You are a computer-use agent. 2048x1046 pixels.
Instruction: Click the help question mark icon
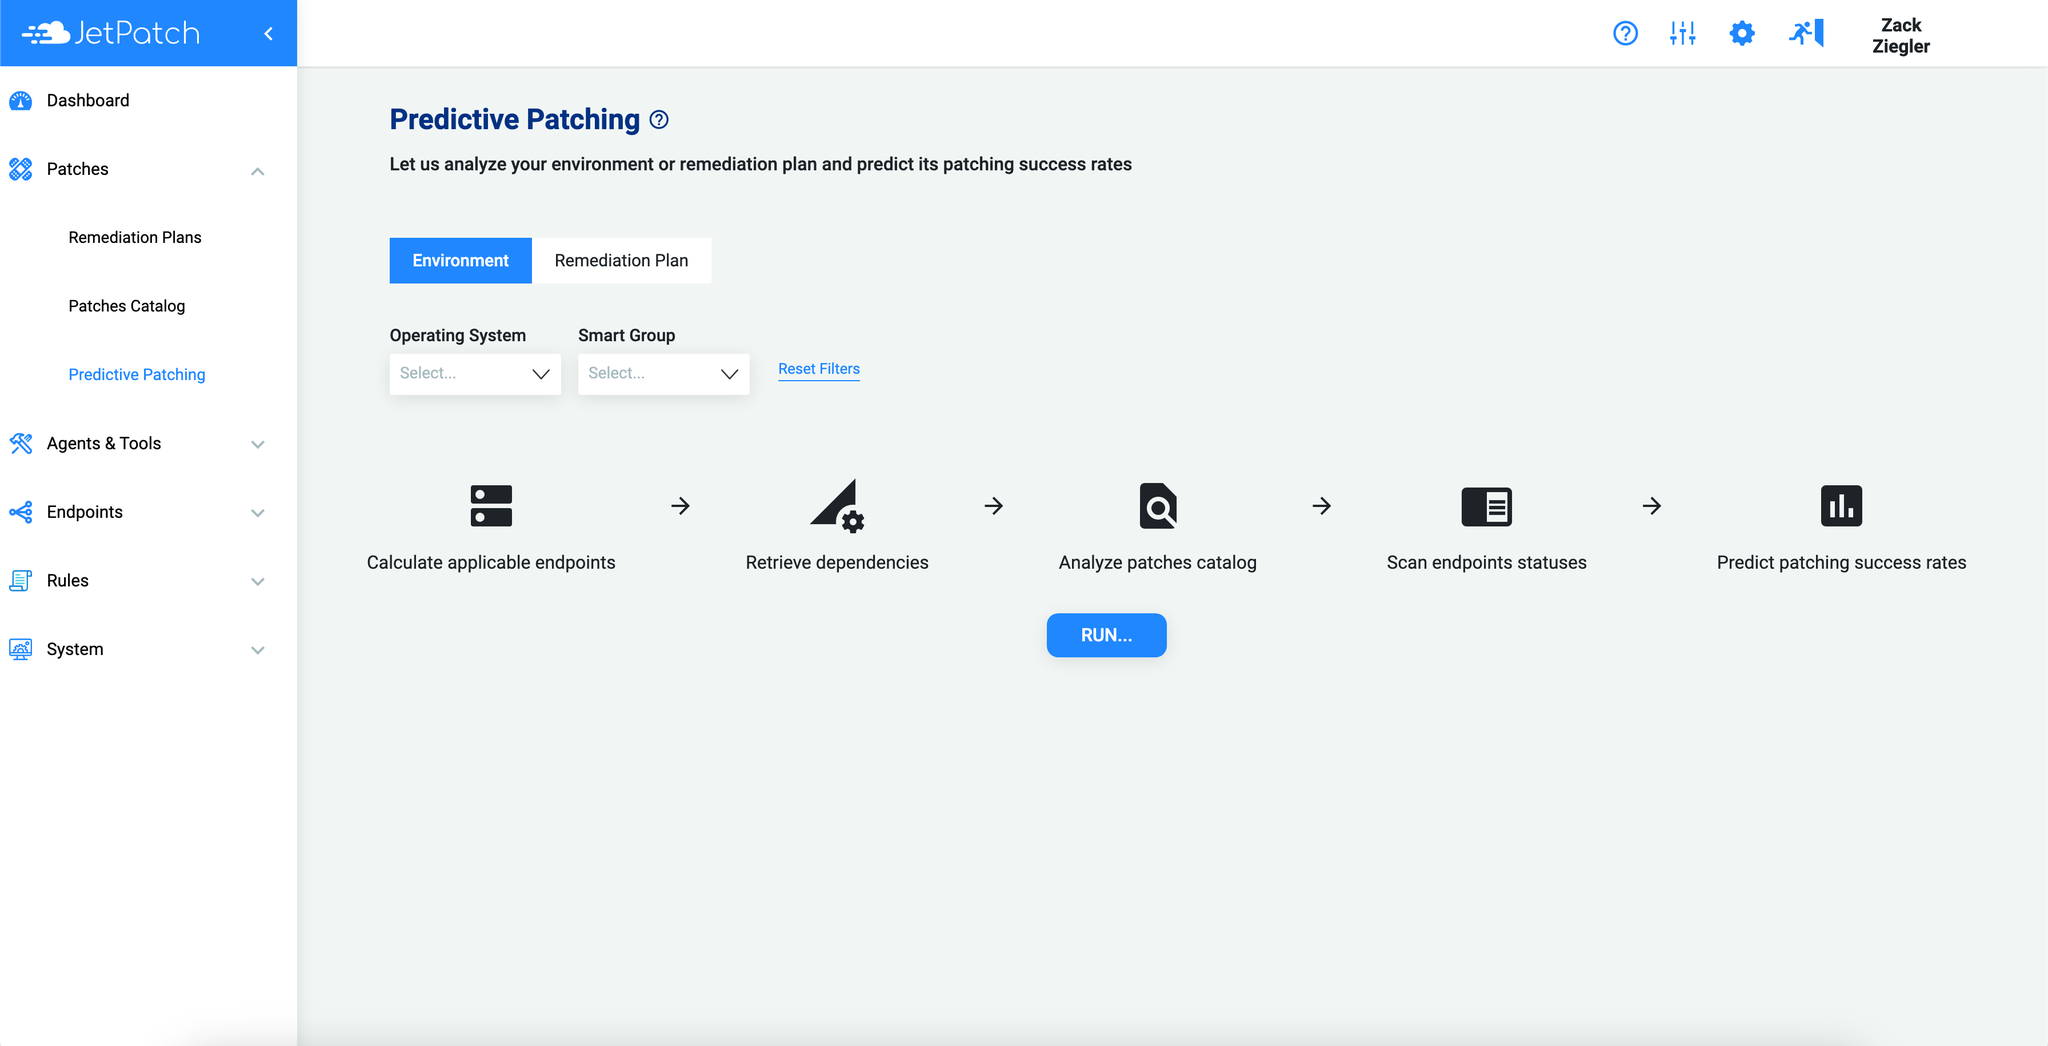(1625, 33)
